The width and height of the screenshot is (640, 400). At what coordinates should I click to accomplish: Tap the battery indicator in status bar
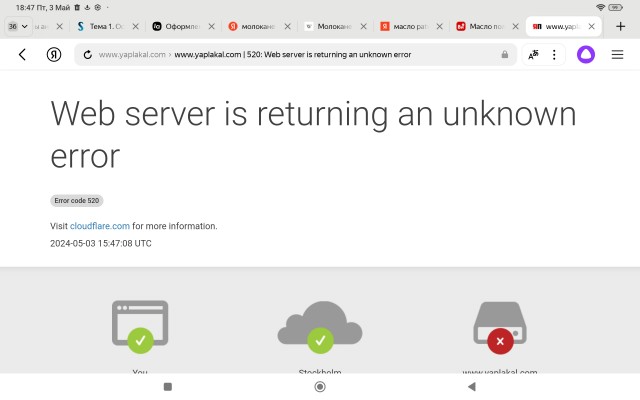(x=615, y=7)
